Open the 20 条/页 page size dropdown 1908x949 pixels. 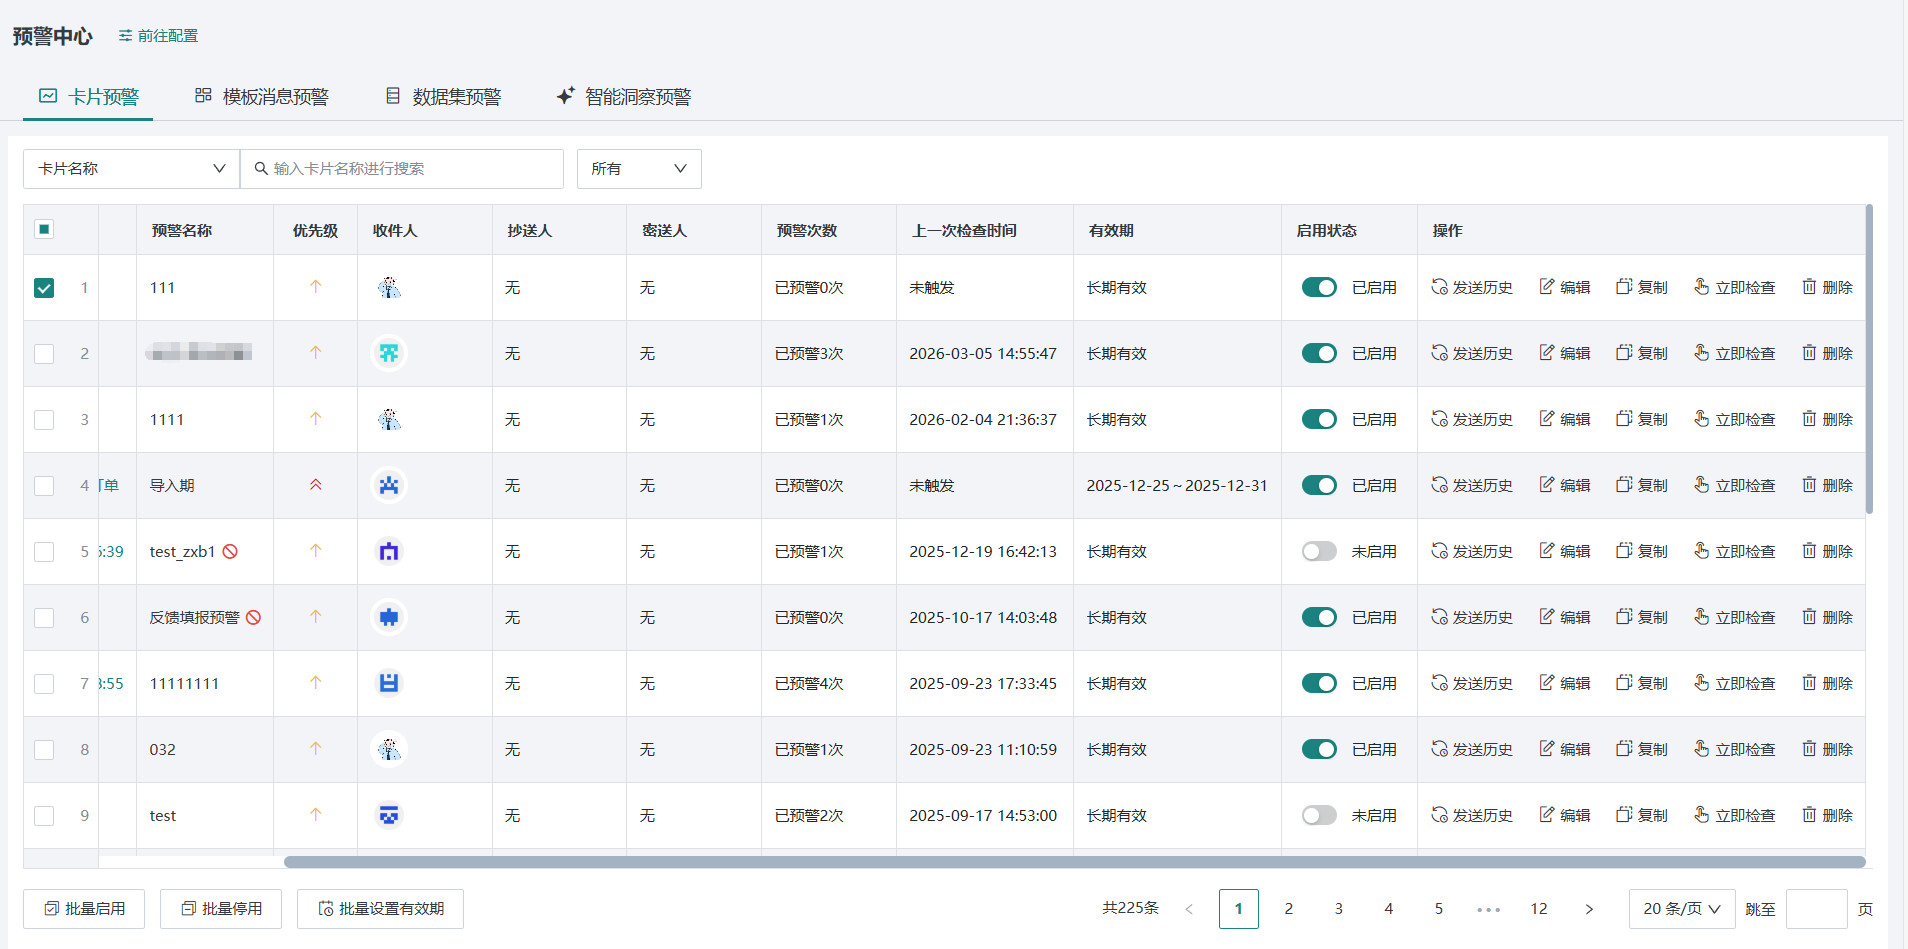click(1681, 909)
